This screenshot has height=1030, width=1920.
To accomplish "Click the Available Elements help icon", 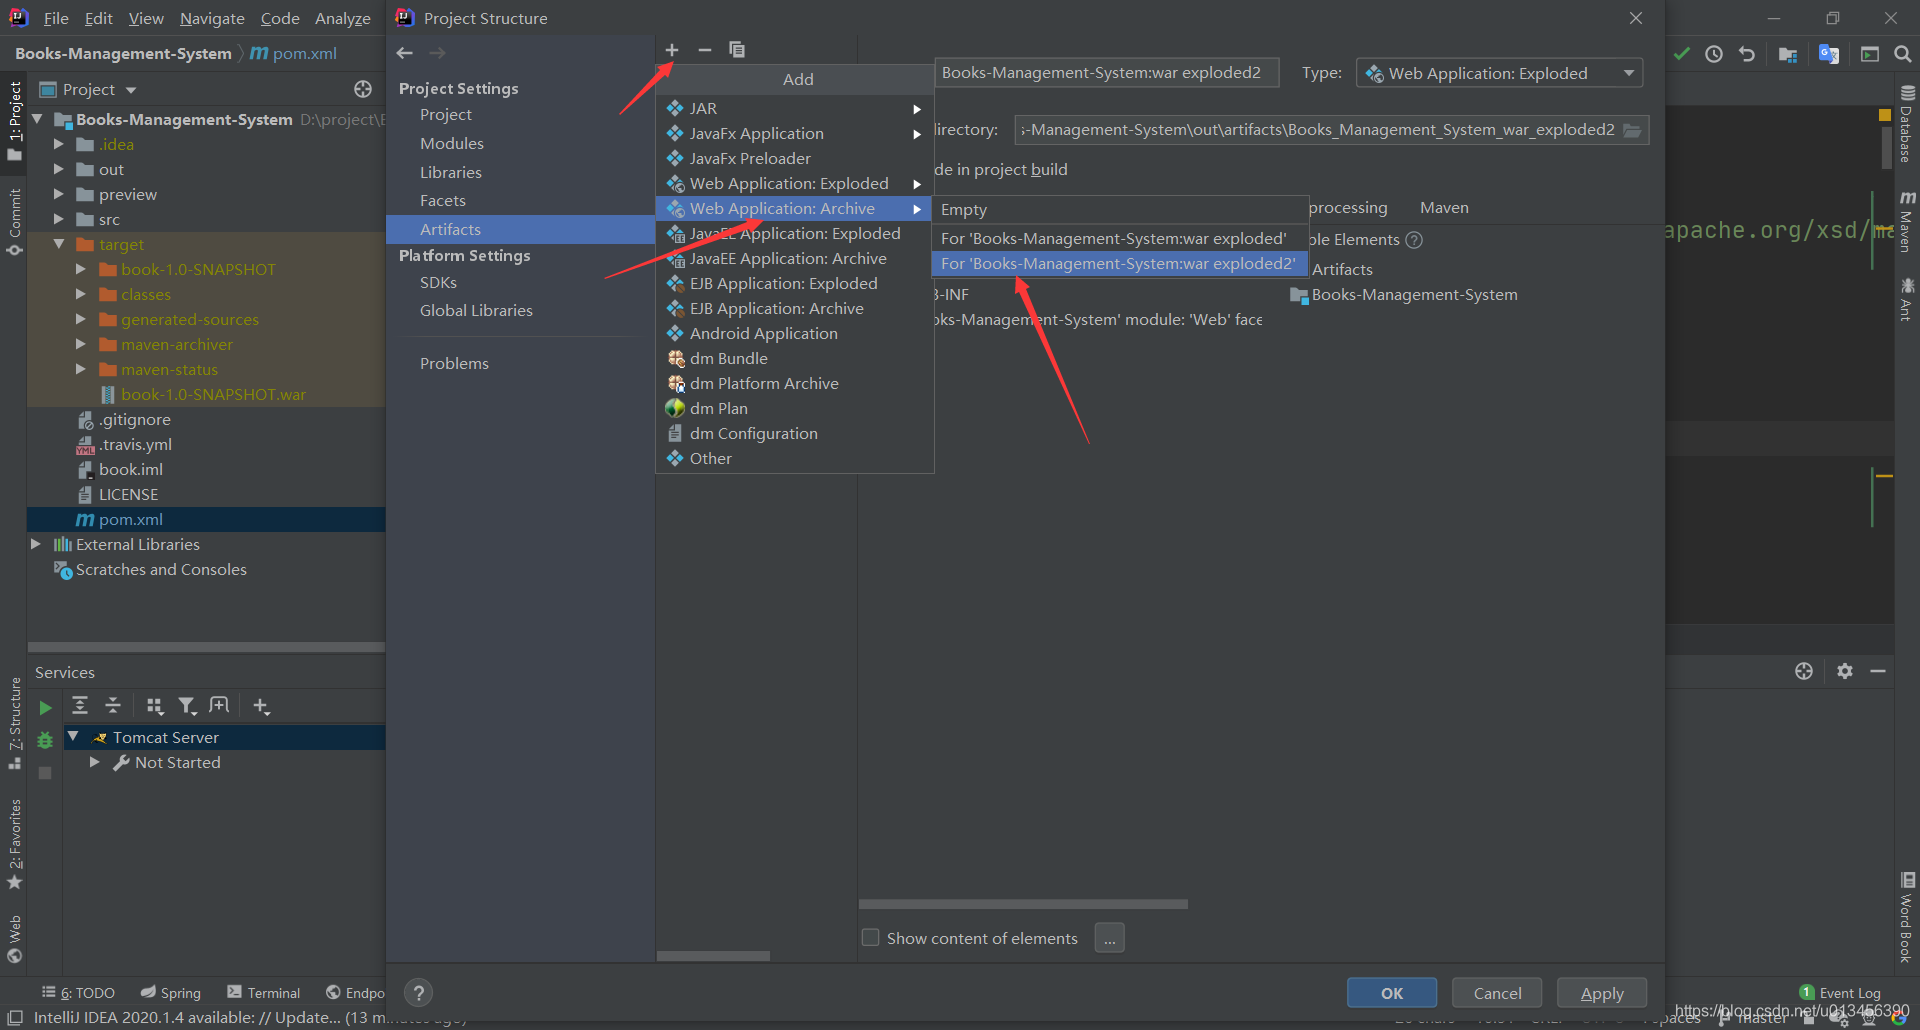I will 1414,240.
